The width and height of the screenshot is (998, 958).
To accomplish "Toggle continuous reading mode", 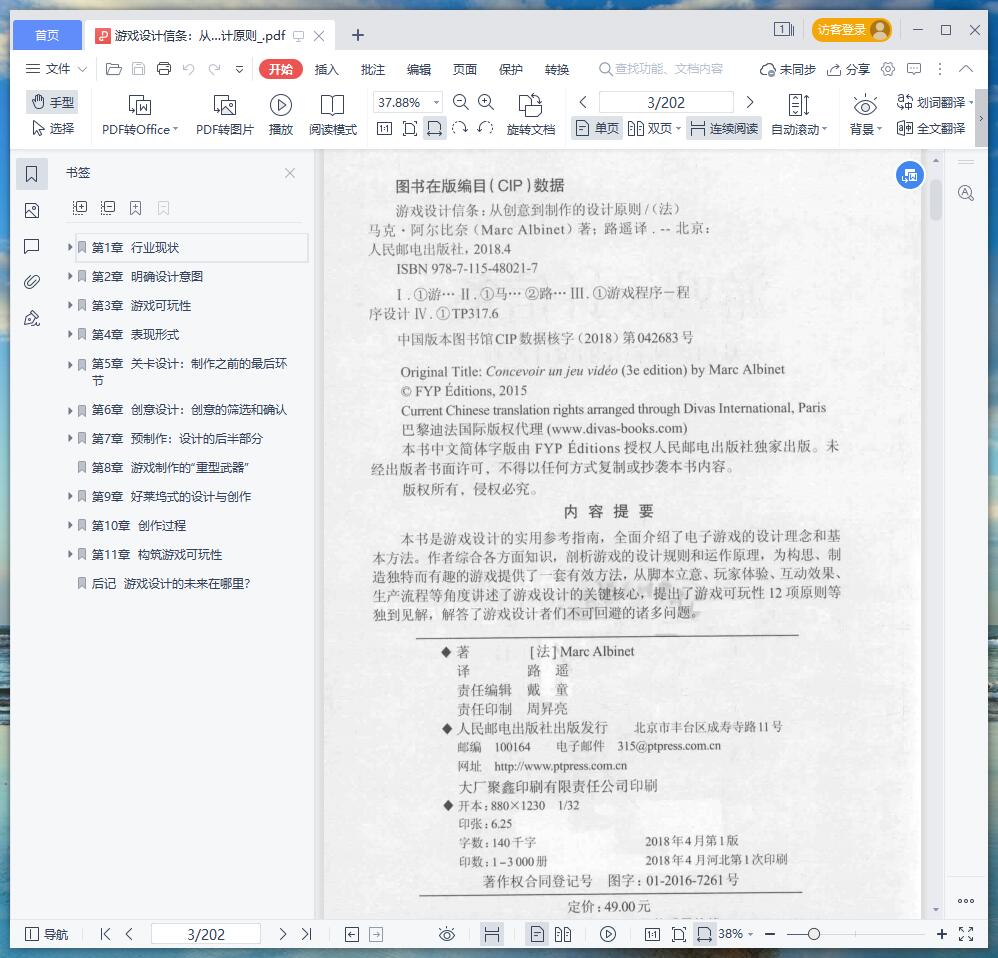I will pos(724,129).
